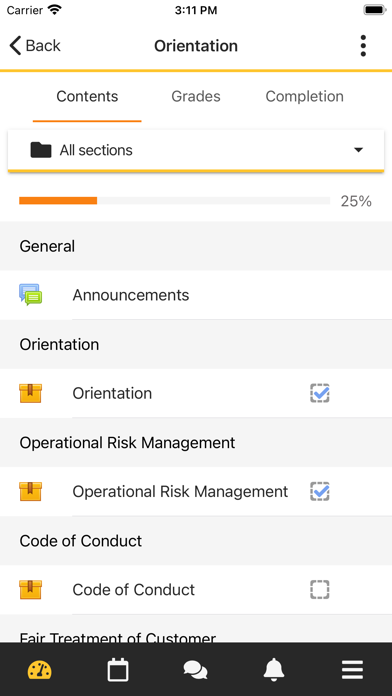
Task: Switch to the Grades tab
Action: 196,96
